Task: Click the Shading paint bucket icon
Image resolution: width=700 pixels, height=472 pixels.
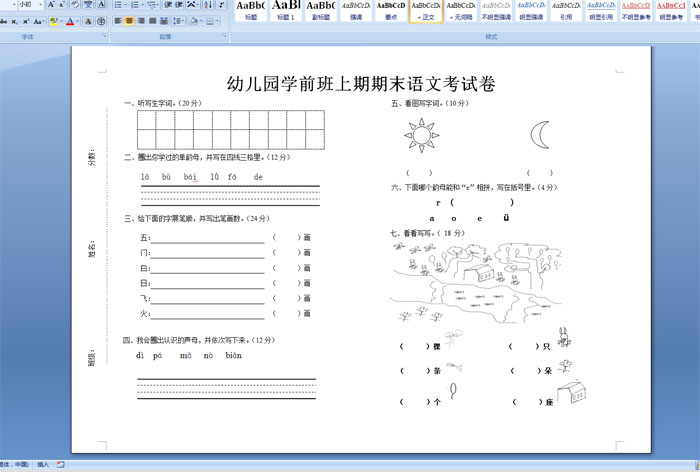Action: click(x=194, y=21)
